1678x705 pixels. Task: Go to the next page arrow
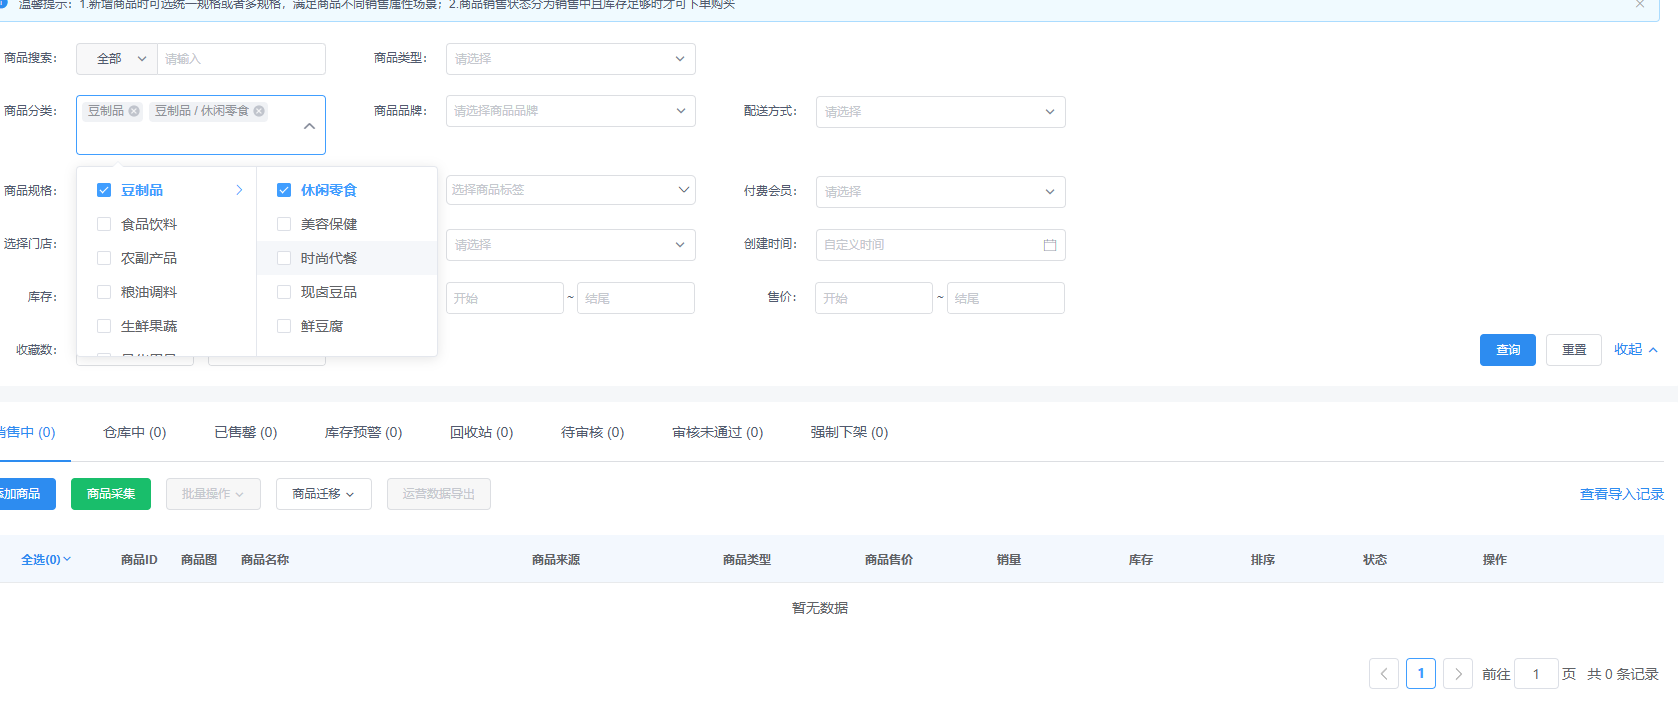pos(1458,674)
